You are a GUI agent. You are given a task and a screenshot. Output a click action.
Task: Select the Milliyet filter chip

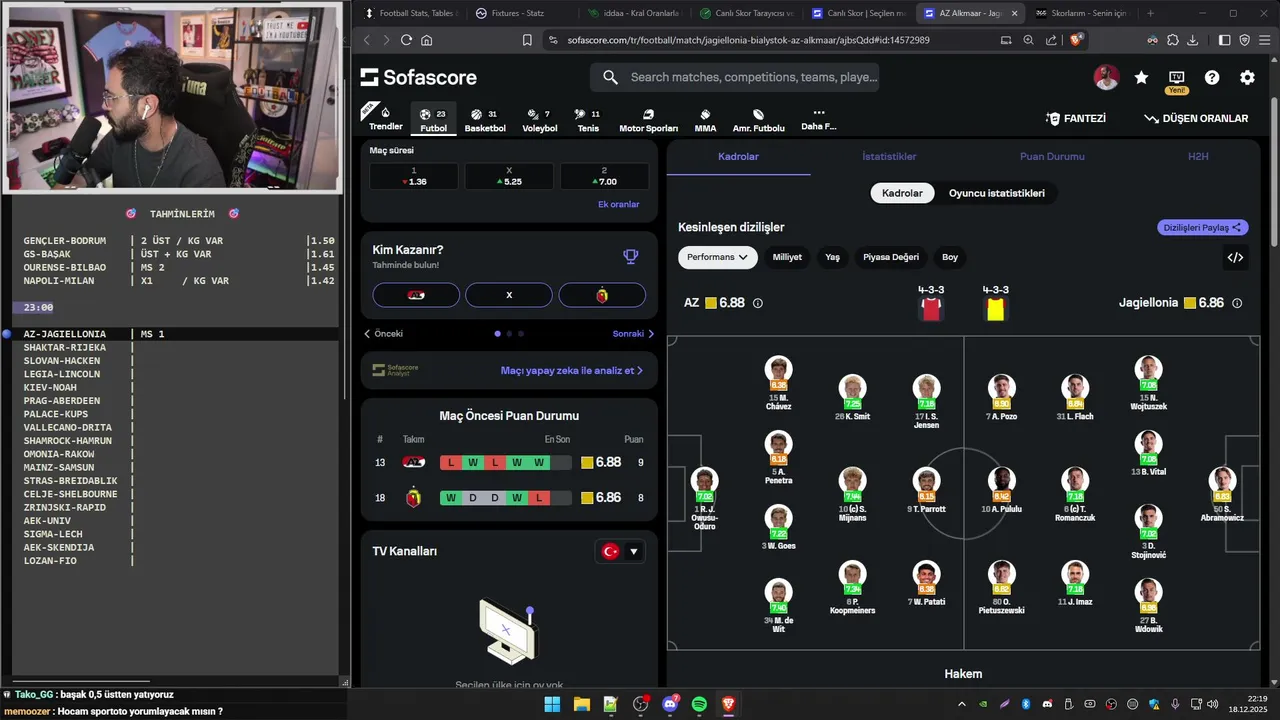787,257
